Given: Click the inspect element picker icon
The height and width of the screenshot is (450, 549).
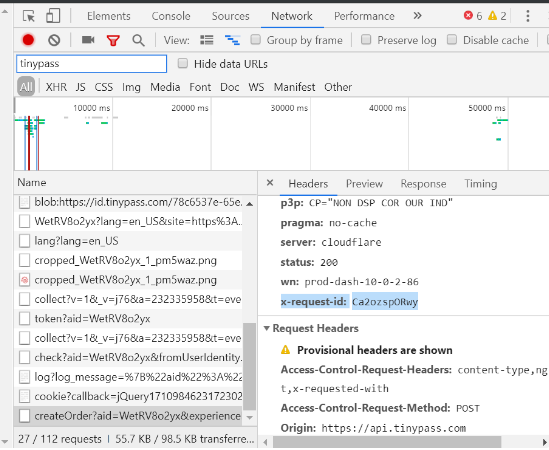Looking at the screenshot, I should (x=29, y=16).
